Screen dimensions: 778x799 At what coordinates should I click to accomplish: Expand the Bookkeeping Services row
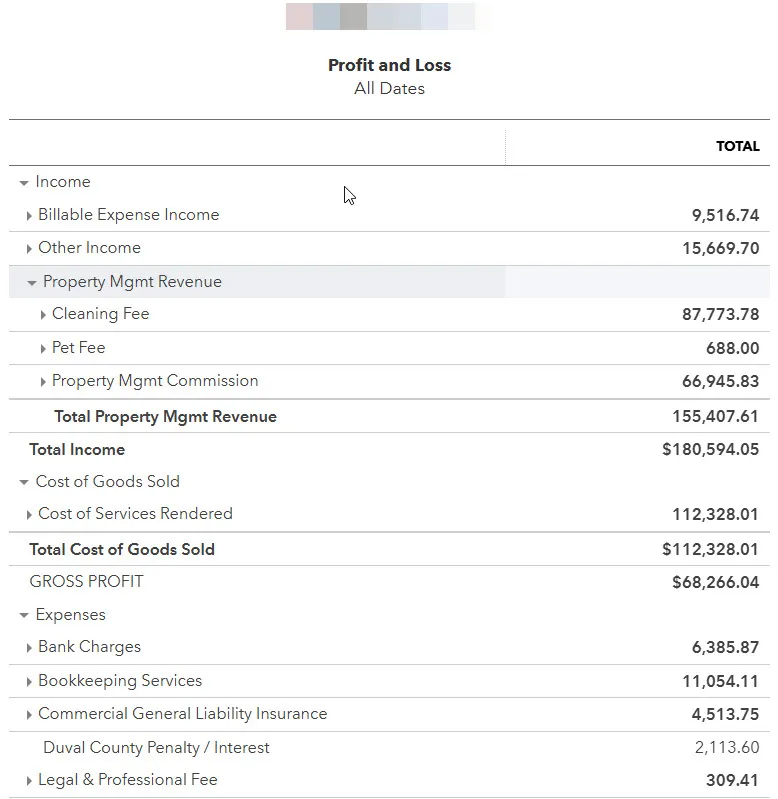click(29, 682)
